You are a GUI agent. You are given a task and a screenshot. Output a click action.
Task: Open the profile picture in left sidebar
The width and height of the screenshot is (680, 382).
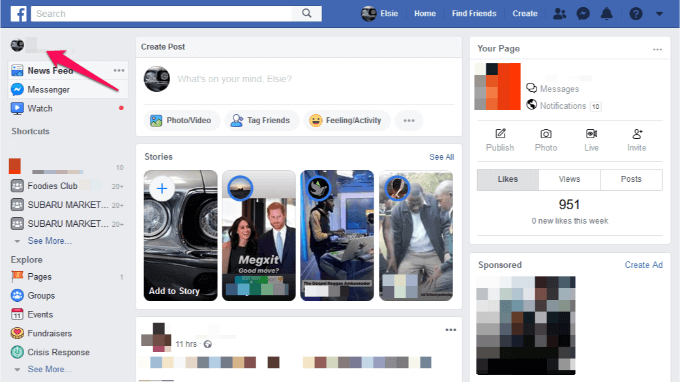click(x=17, y=45)
